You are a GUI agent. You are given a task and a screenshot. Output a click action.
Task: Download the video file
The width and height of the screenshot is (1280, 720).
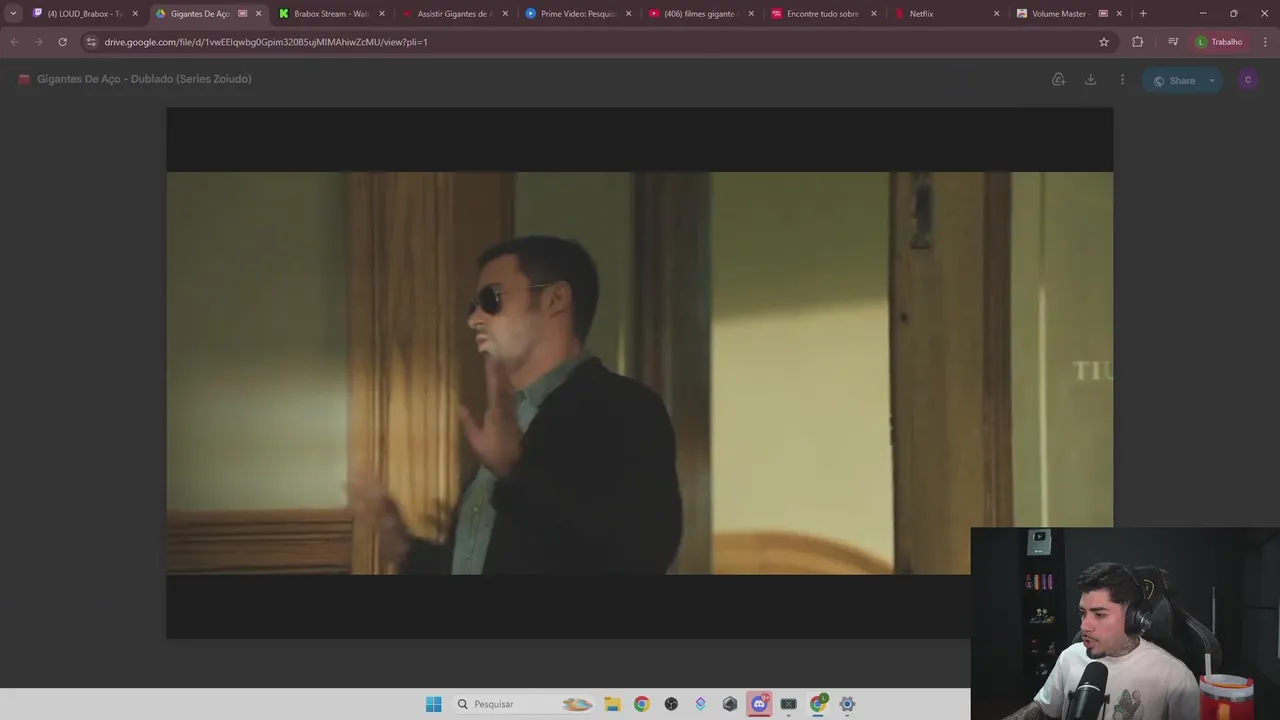[1090, 80]
